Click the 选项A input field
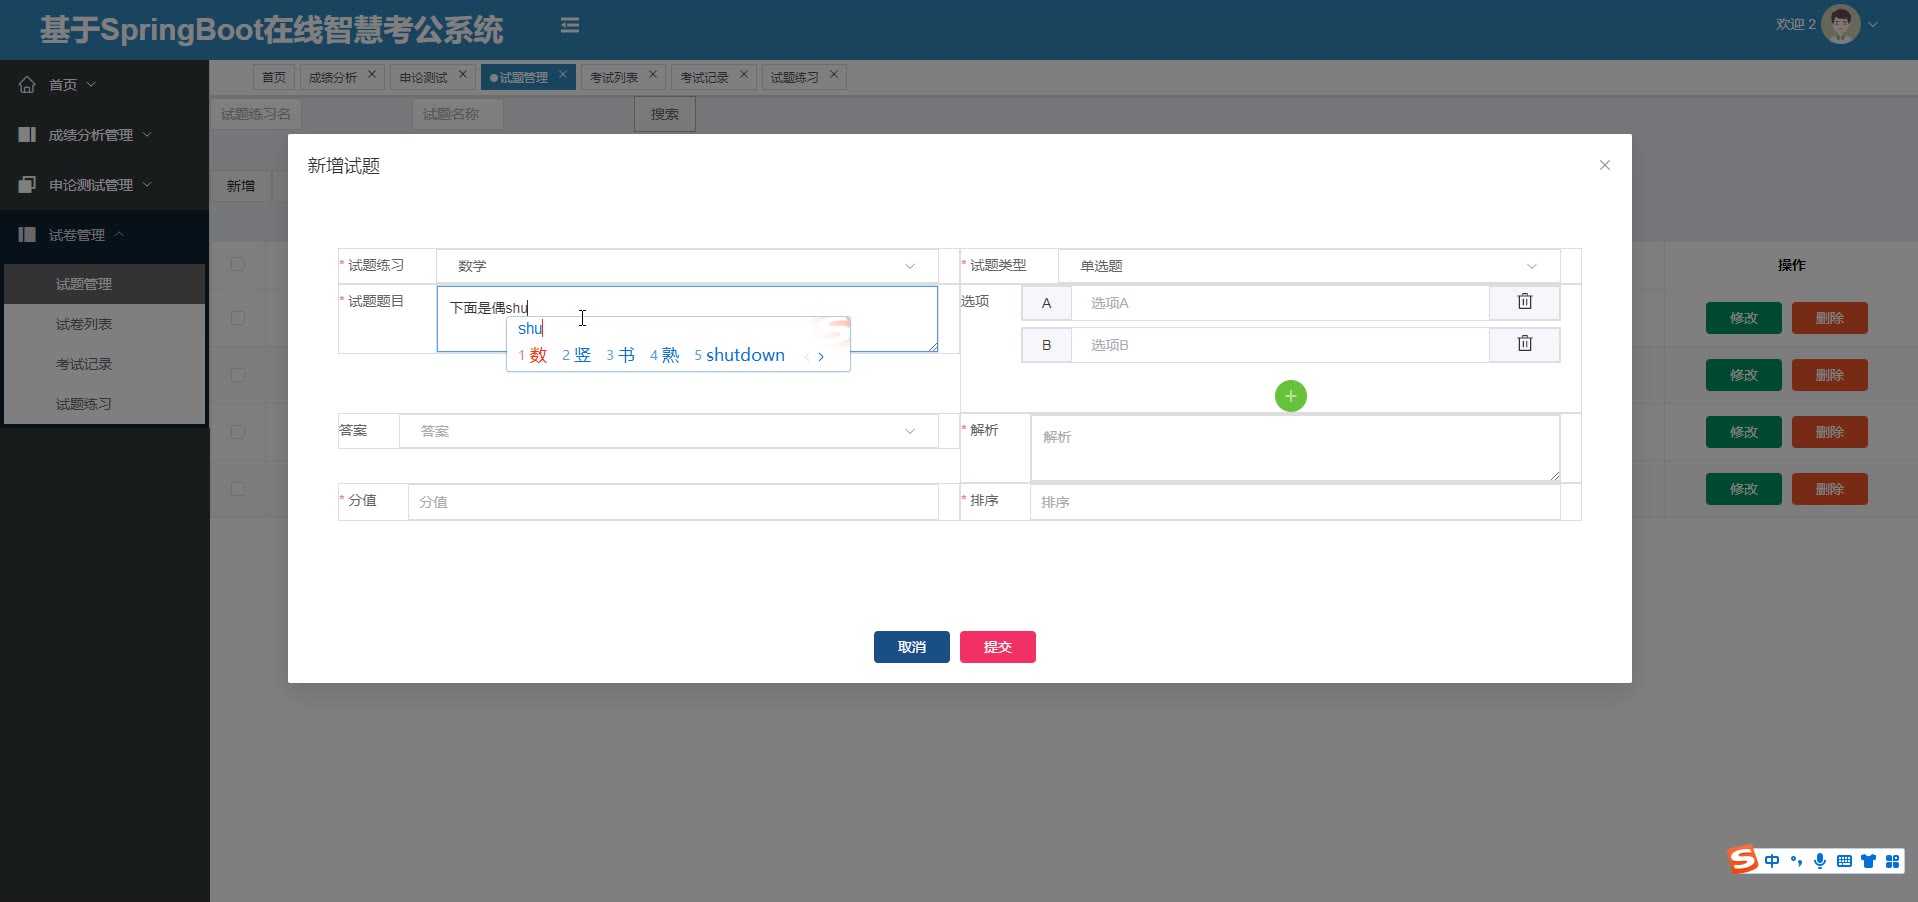1918x902 pixels. coord(1280,303)
